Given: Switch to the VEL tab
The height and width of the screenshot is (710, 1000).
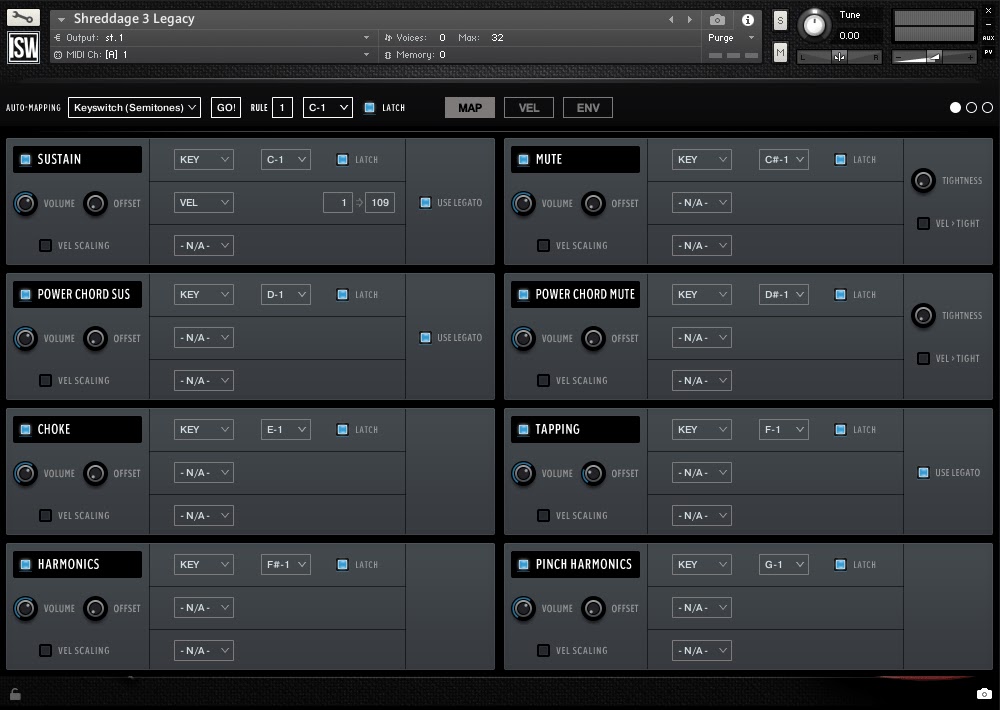Looking at the screenshot, I should pyautogui.click(x=529, y=108).
